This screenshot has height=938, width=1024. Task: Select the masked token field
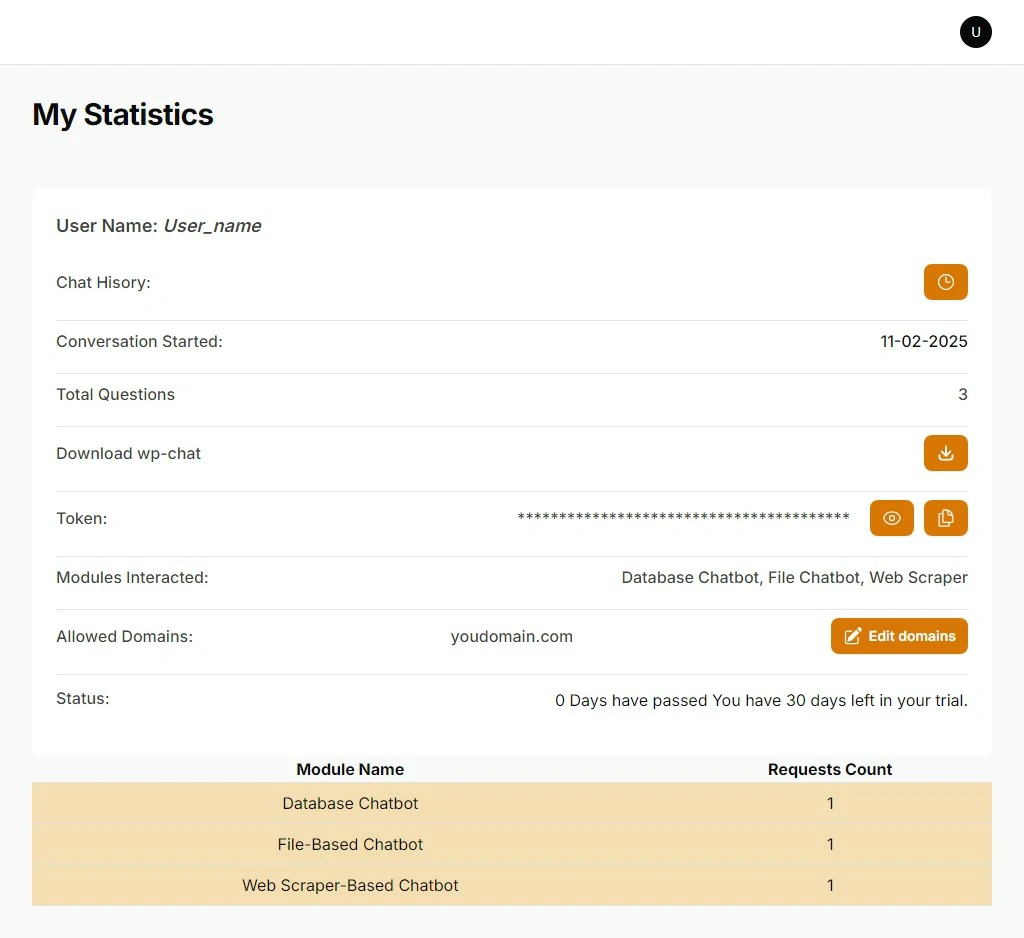(683, 518)
